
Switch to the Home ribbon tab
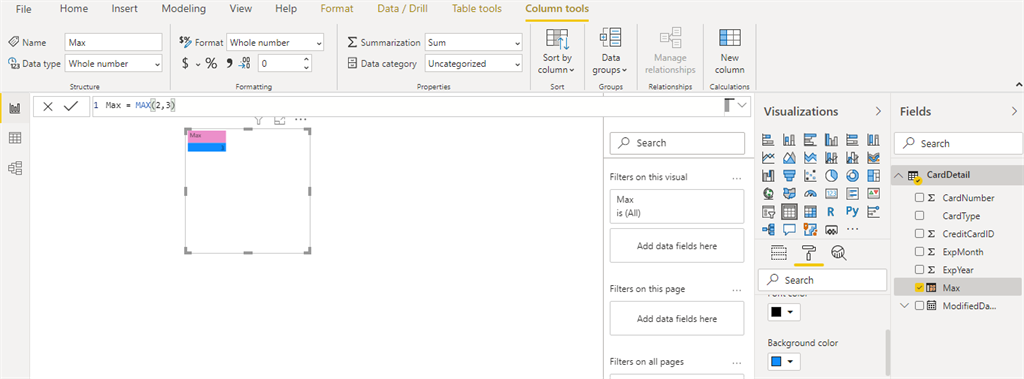coord(74,9)
